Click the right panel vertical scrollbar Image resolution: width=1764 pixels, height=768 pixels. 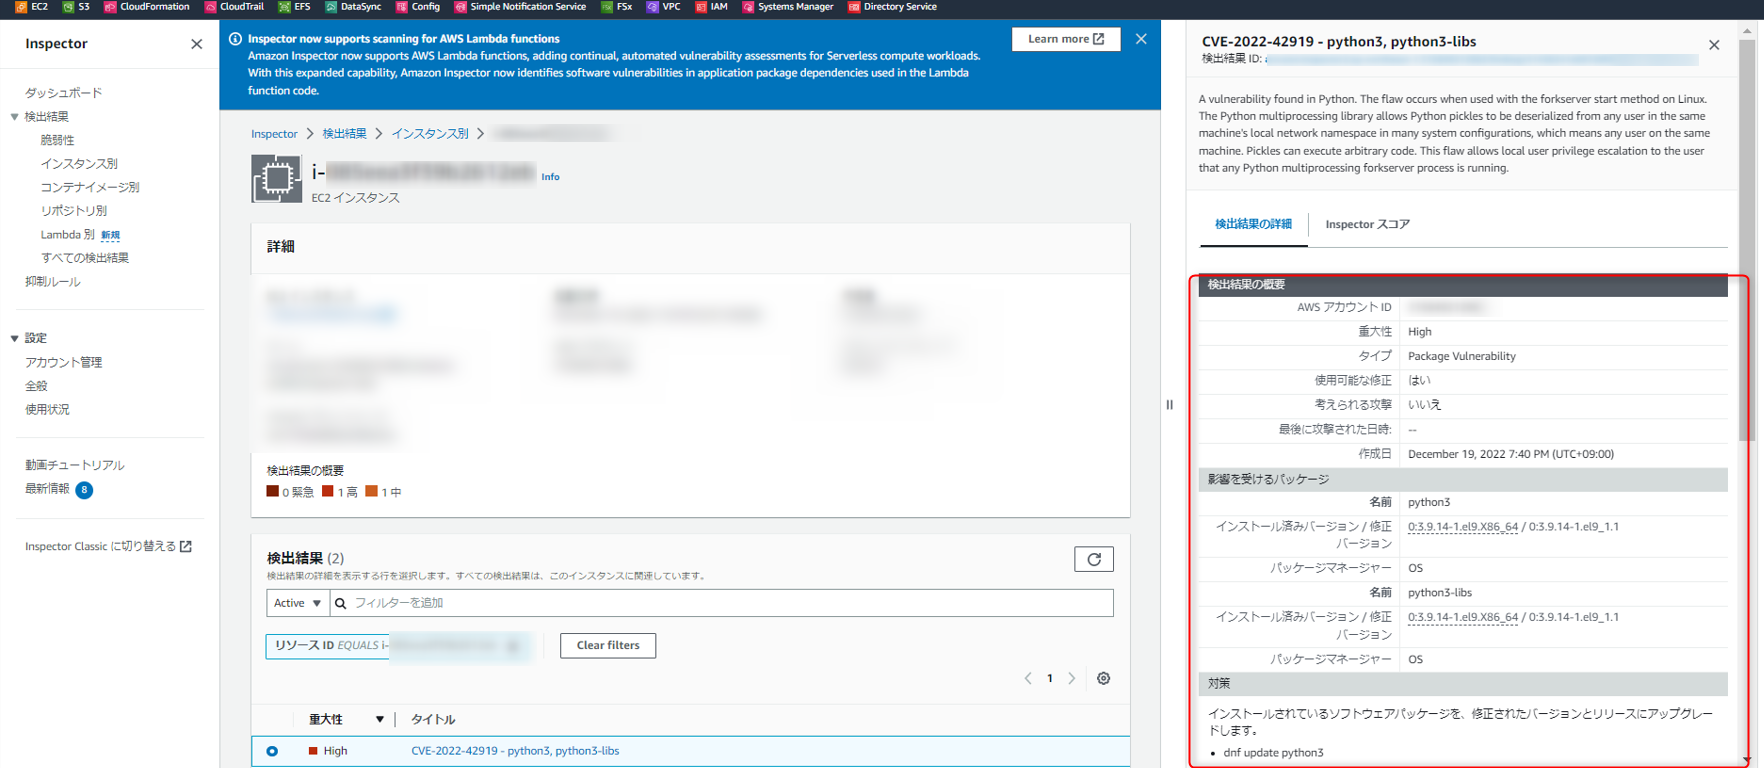(1747, 240)
